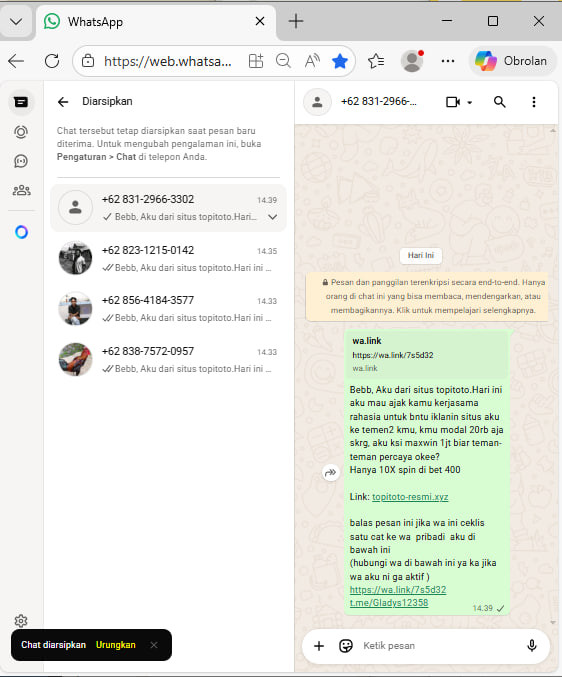Click the address bar URL

pos(167,61)
